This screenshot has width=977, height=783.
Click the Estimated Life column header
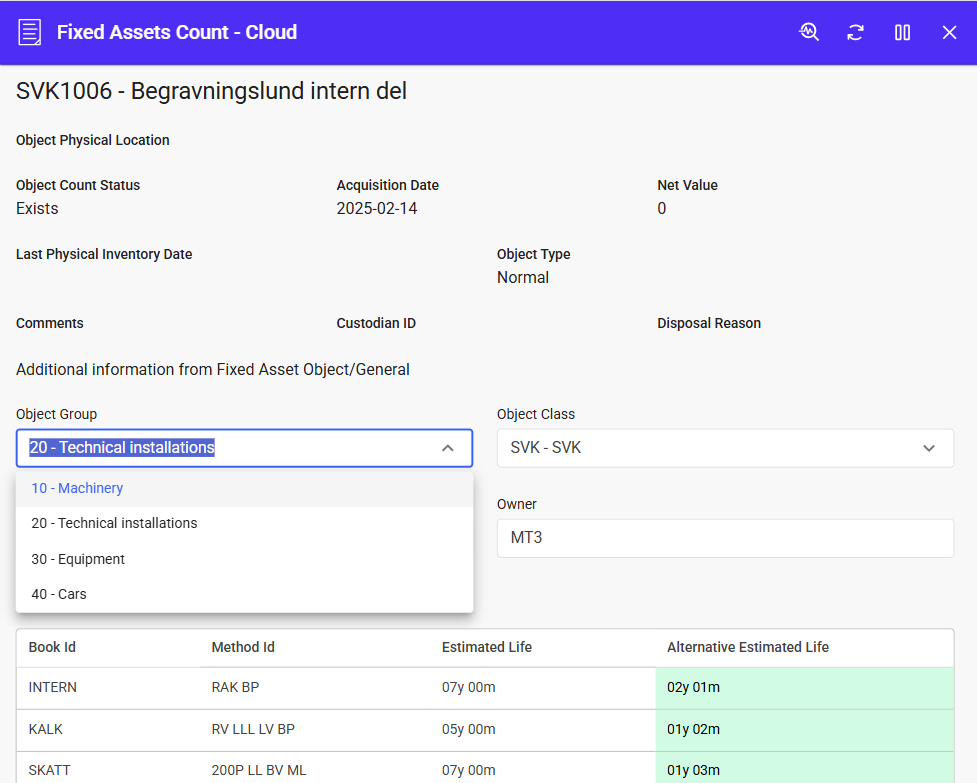[x=486, y=647]
